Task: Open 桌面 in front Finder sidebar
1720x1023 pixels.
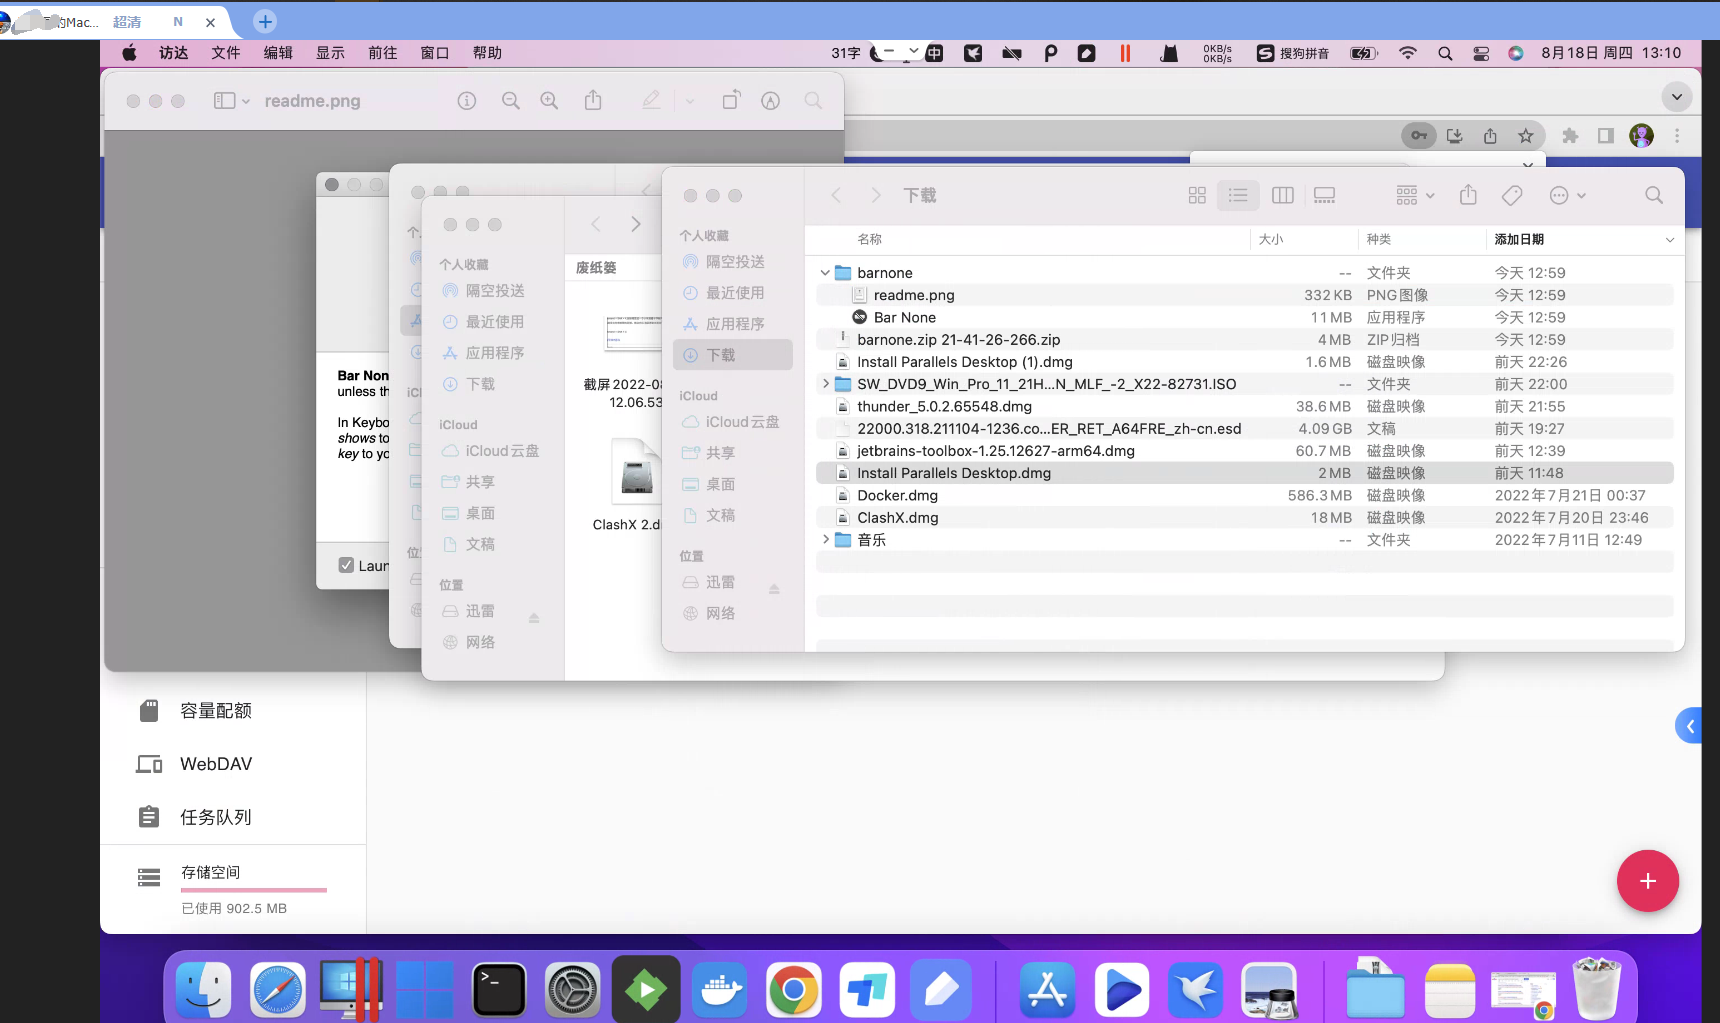Action: click(x=734, y=484)
